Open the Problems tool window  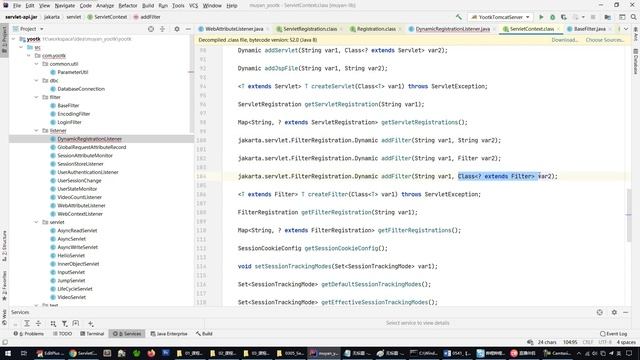(x=29, y=334)
